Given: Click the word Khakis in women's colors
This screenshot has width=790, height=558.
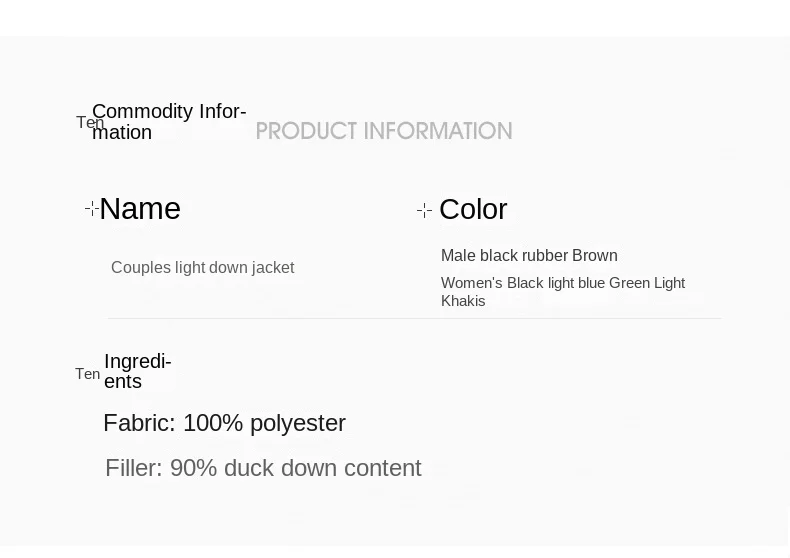Looking at the screenshot, I should (463, 301).
